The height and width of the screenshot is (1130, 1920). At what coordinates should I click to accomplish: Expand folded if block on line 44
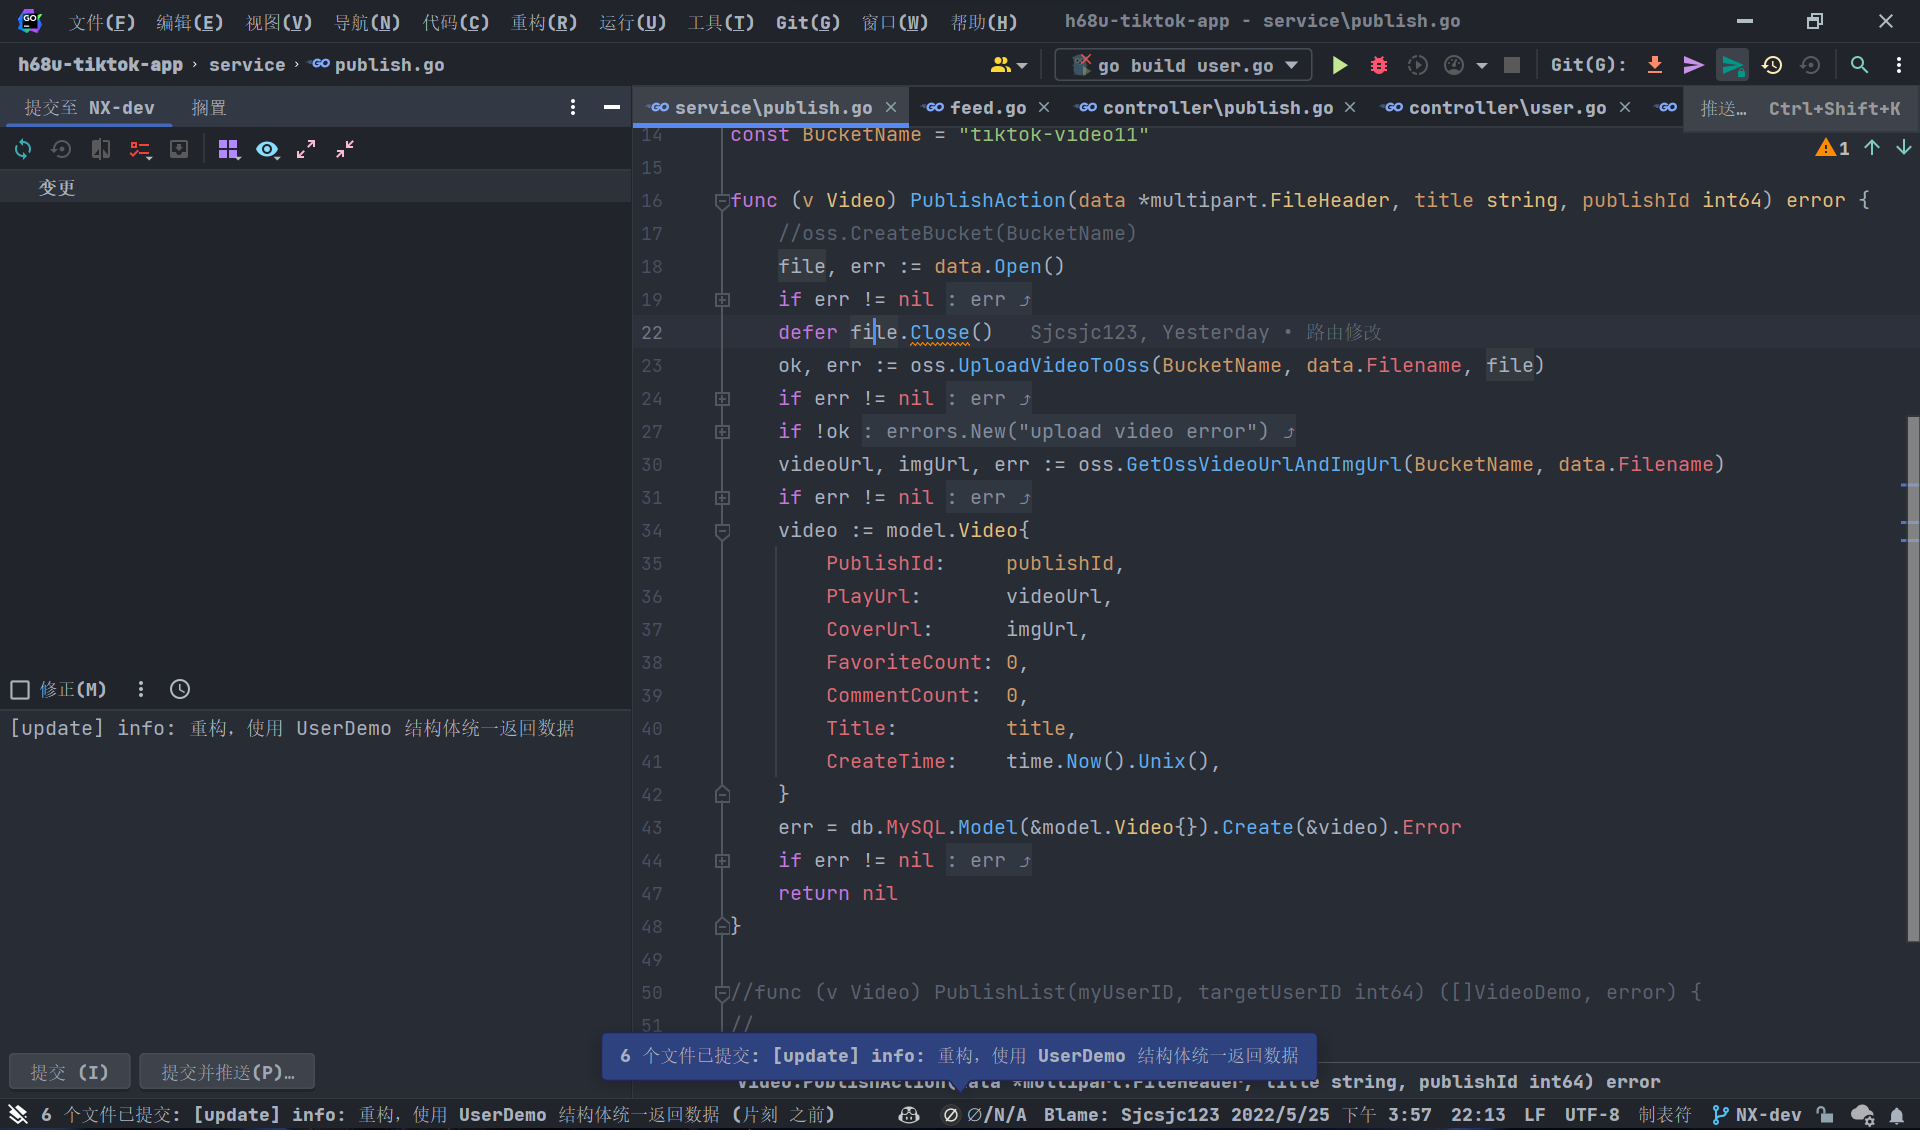pos(722,861)
